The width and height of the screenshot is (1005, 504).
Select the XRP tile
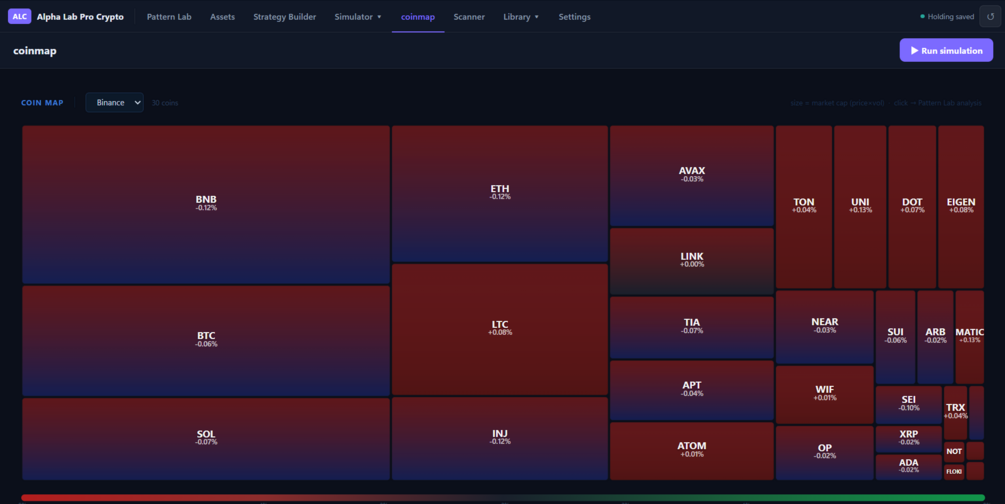tap(909, 439)
